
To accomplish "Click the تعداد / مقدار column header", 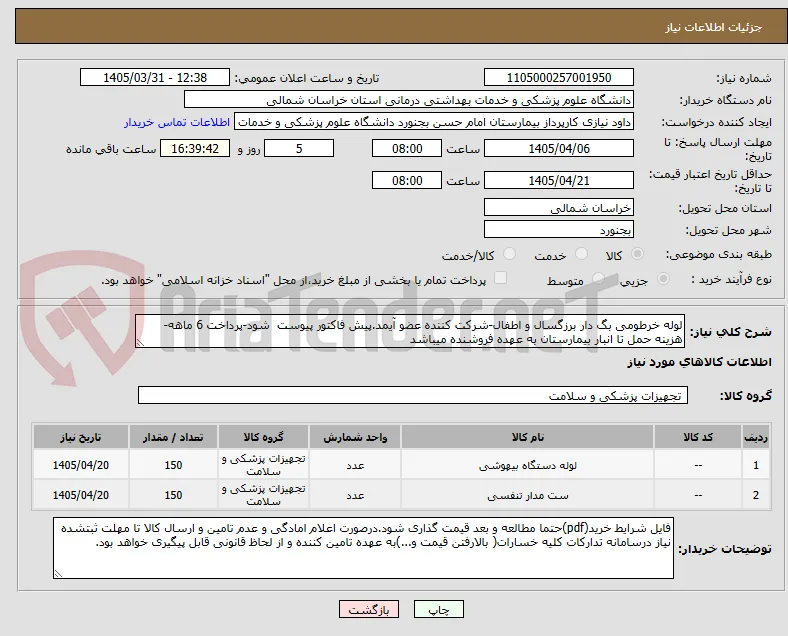I will pos(173,437).
